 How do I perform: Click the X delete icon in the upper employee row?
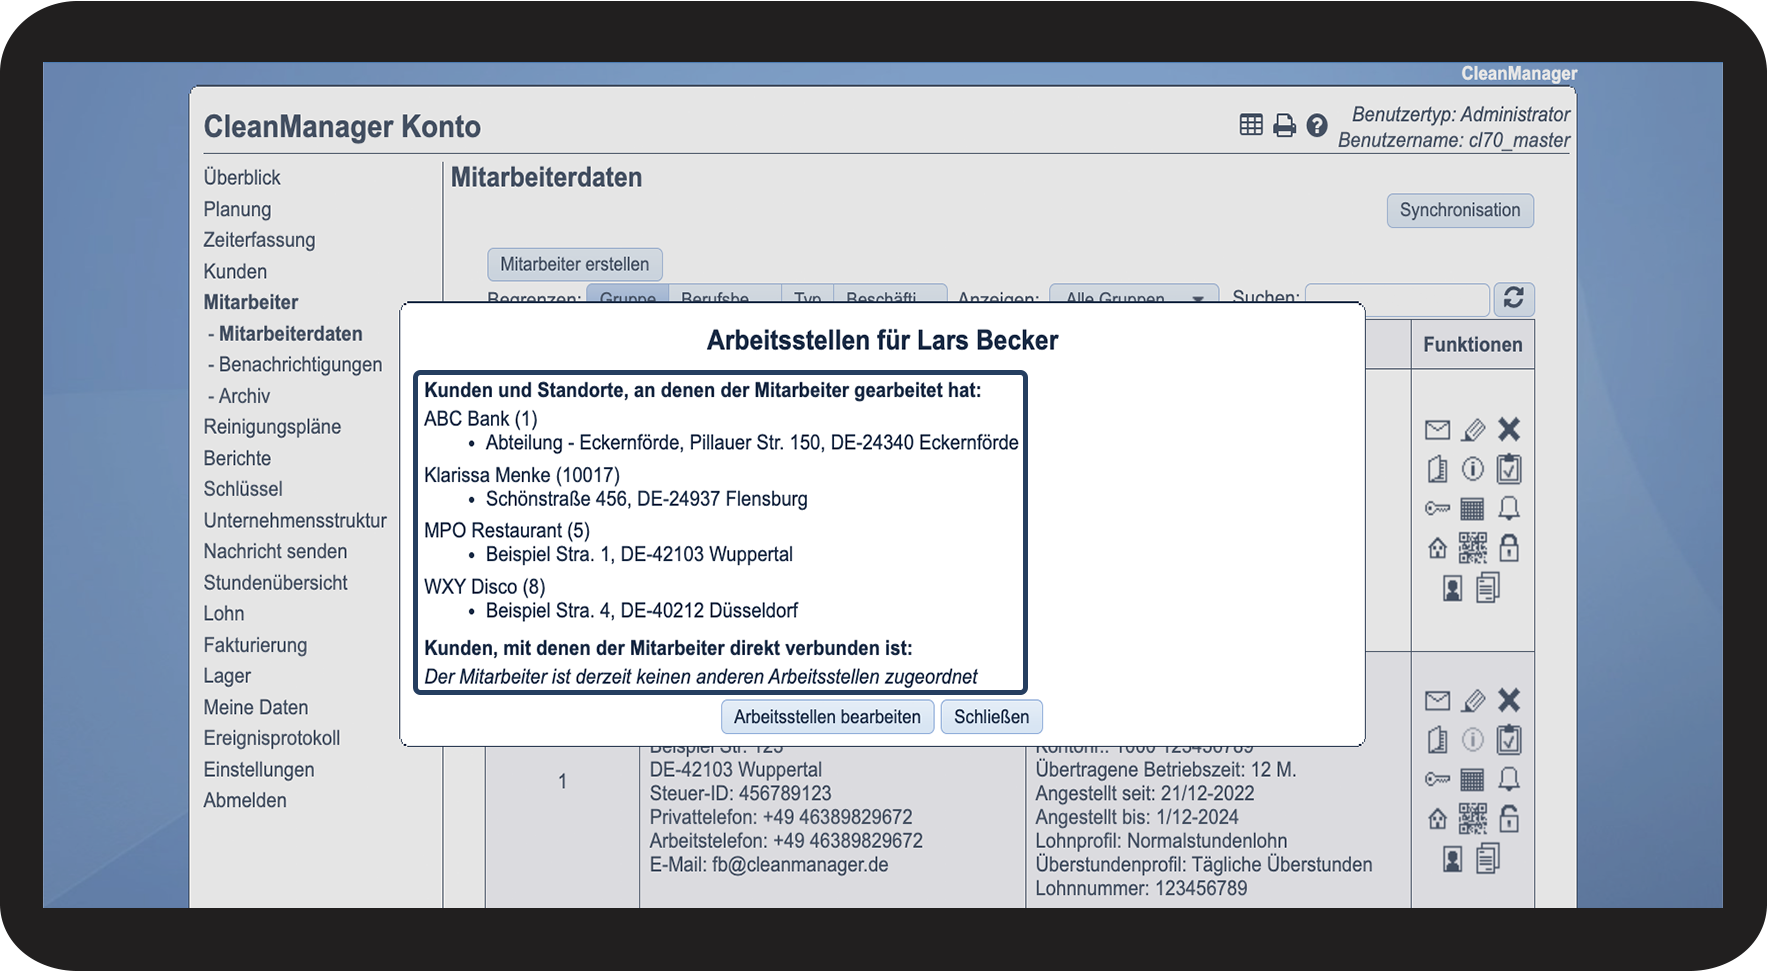1509,430
